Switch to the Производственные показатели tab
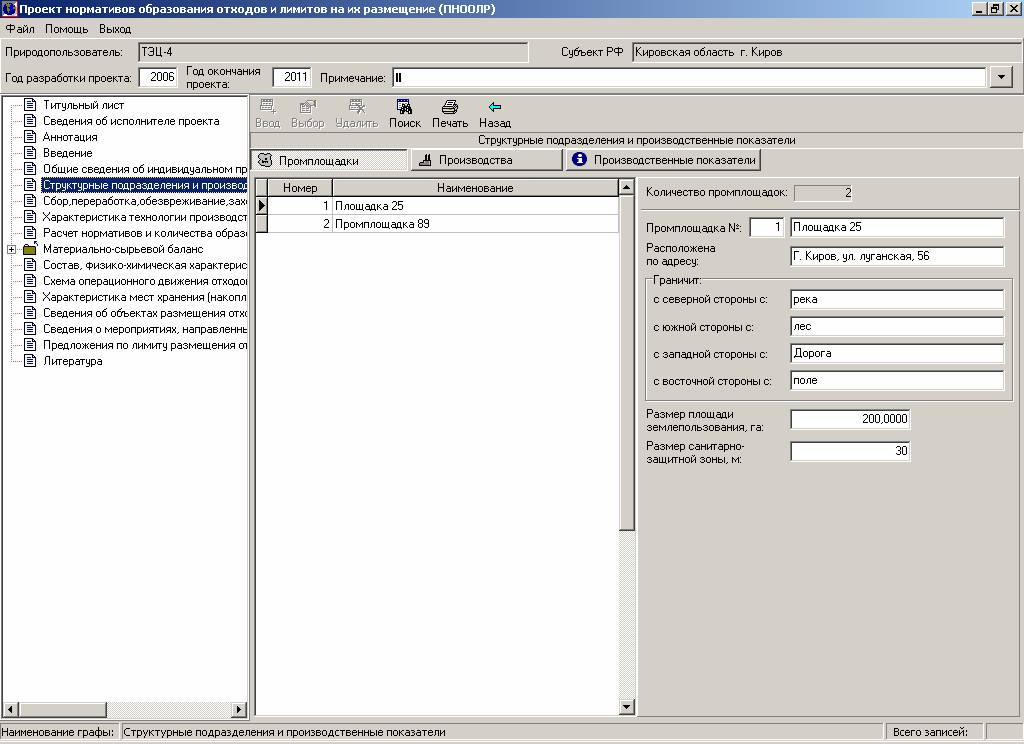Screen dimensions: 1024x744 663,160
